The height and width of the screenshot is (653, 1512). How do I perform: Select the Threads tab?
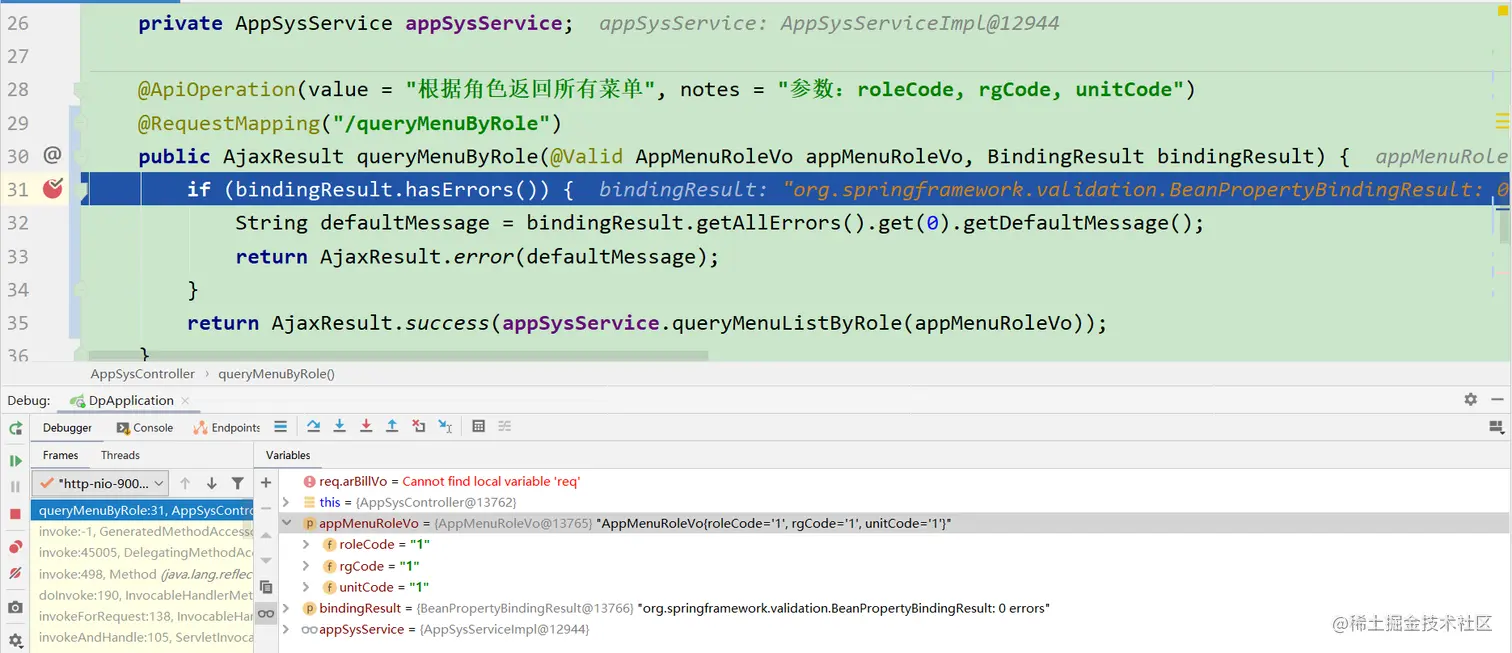click(120, 455)
